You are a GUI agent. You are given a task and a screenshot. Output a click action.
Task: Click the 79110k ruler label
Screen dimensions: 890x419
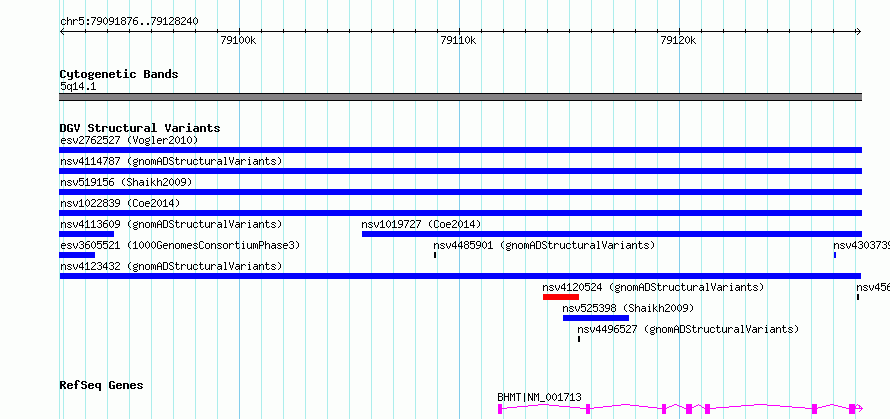click(x=458, y=40)
